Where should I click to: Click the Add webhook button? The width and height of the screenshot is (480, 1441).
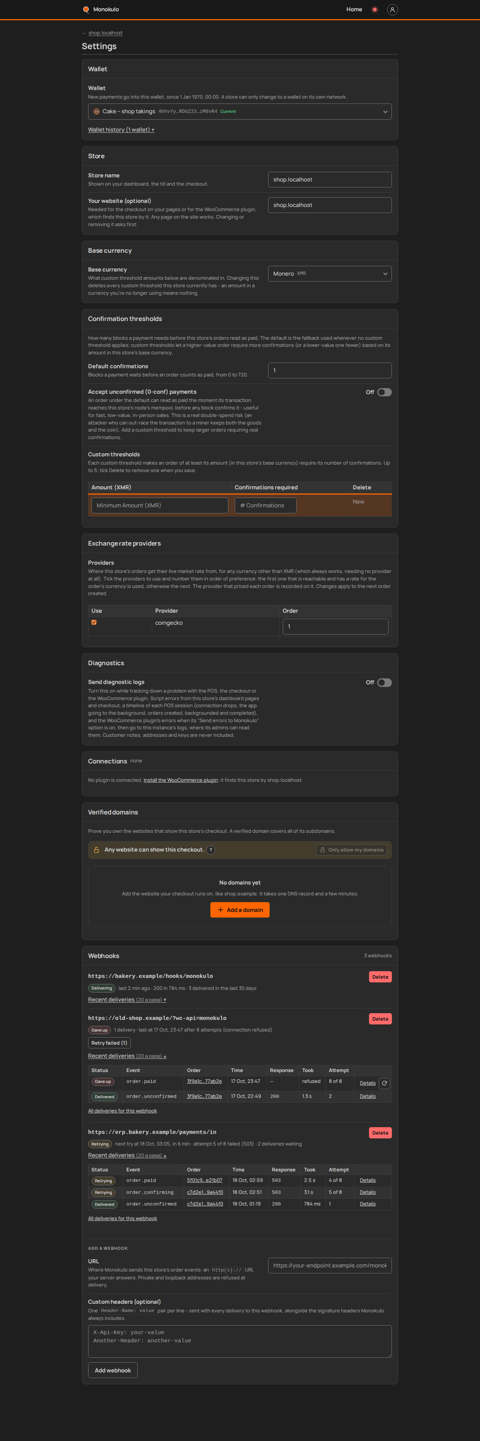coord(113,1370)
